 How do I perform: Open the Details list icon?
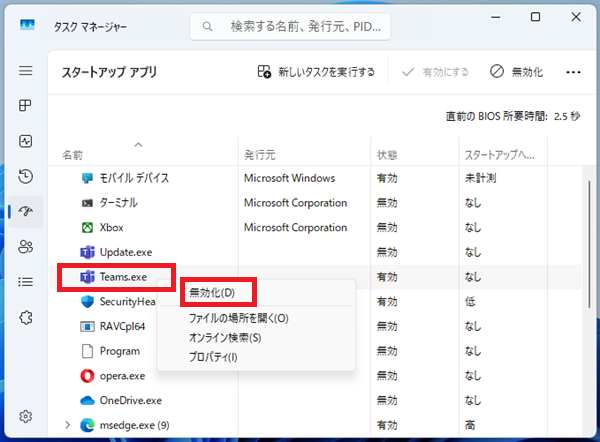point(26,282)
